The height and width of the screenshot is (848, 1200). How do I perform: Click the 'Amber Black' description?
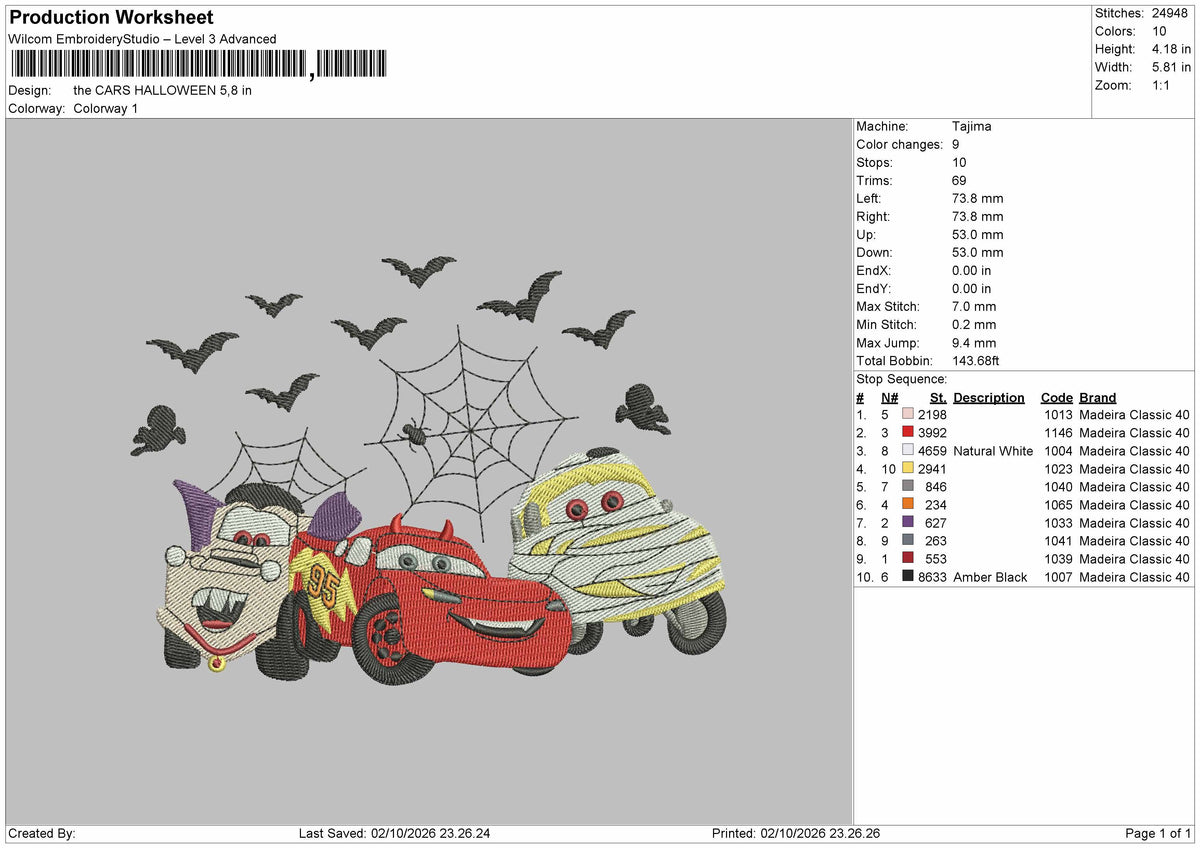click(990, 577)
